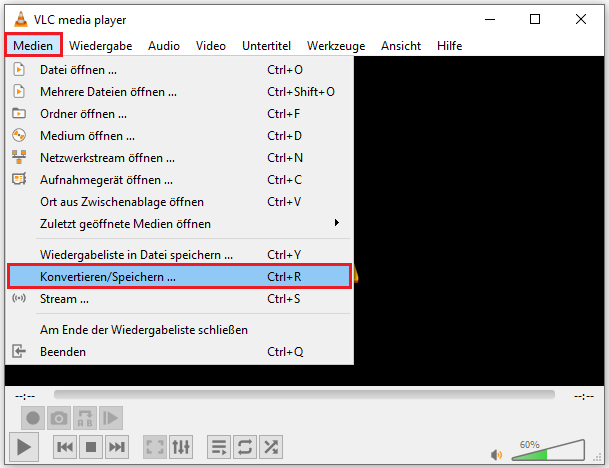The image size is (609, 468).
Task: Open the Medien menu
Action: tap(33, 46)
